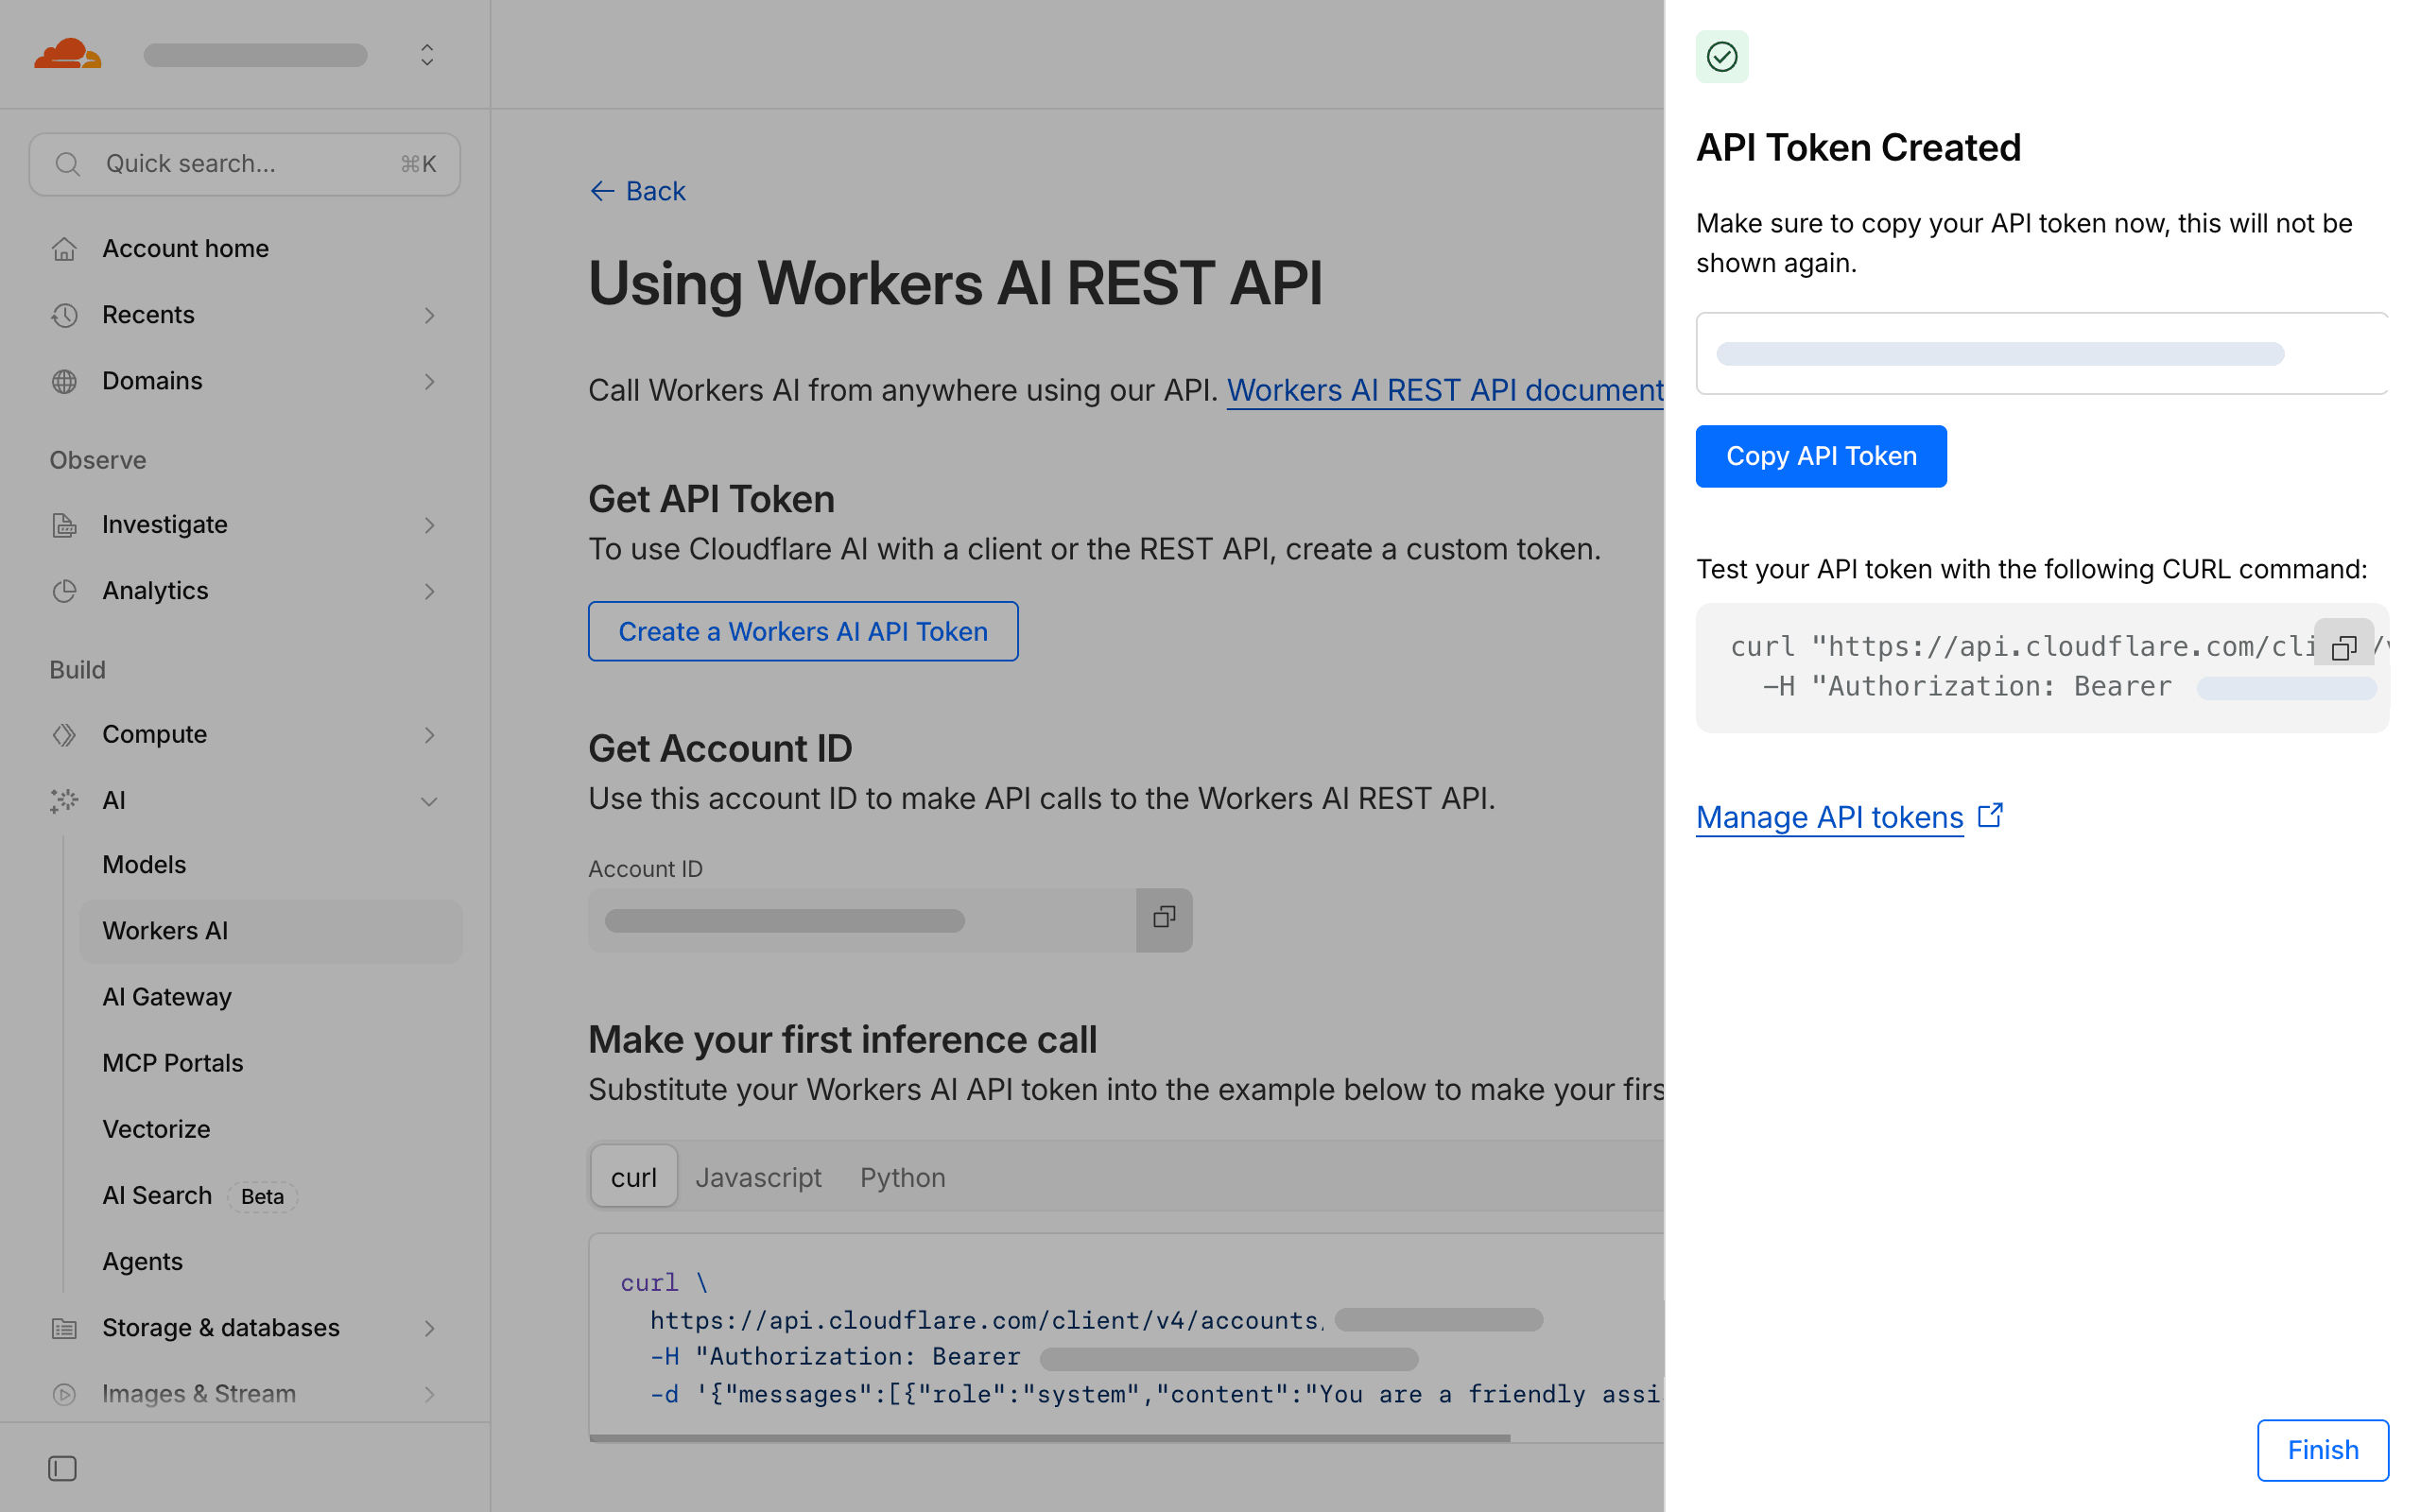Click the 'Beta' badge beside AI Search
Image resolution: width=2420 pixels, height=1512 pixels.
(262, 1196)
